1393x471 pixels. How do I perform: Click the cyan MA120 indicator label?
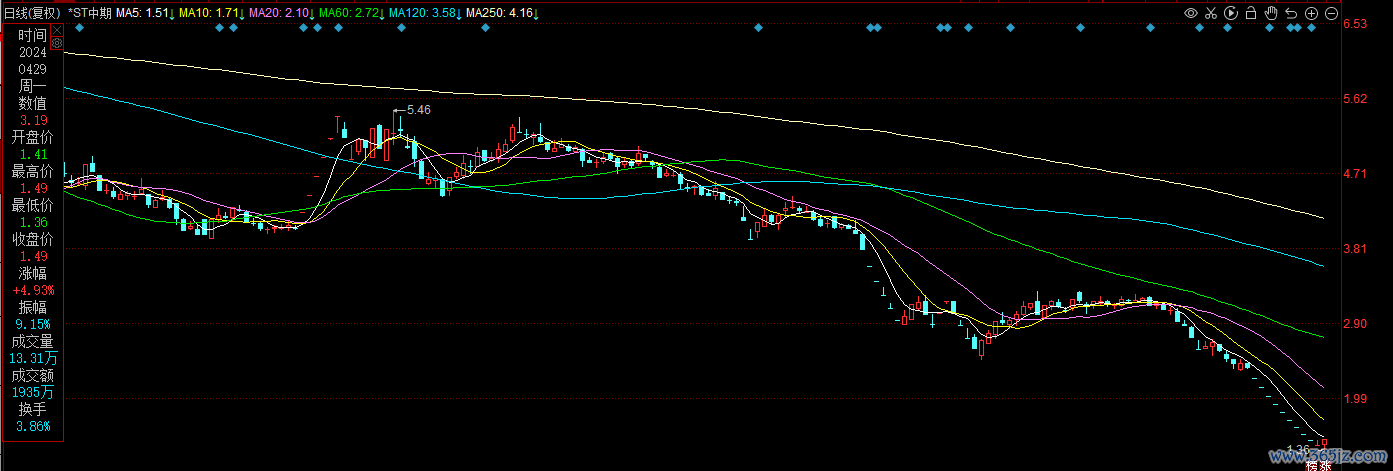[x=425, y=13]
